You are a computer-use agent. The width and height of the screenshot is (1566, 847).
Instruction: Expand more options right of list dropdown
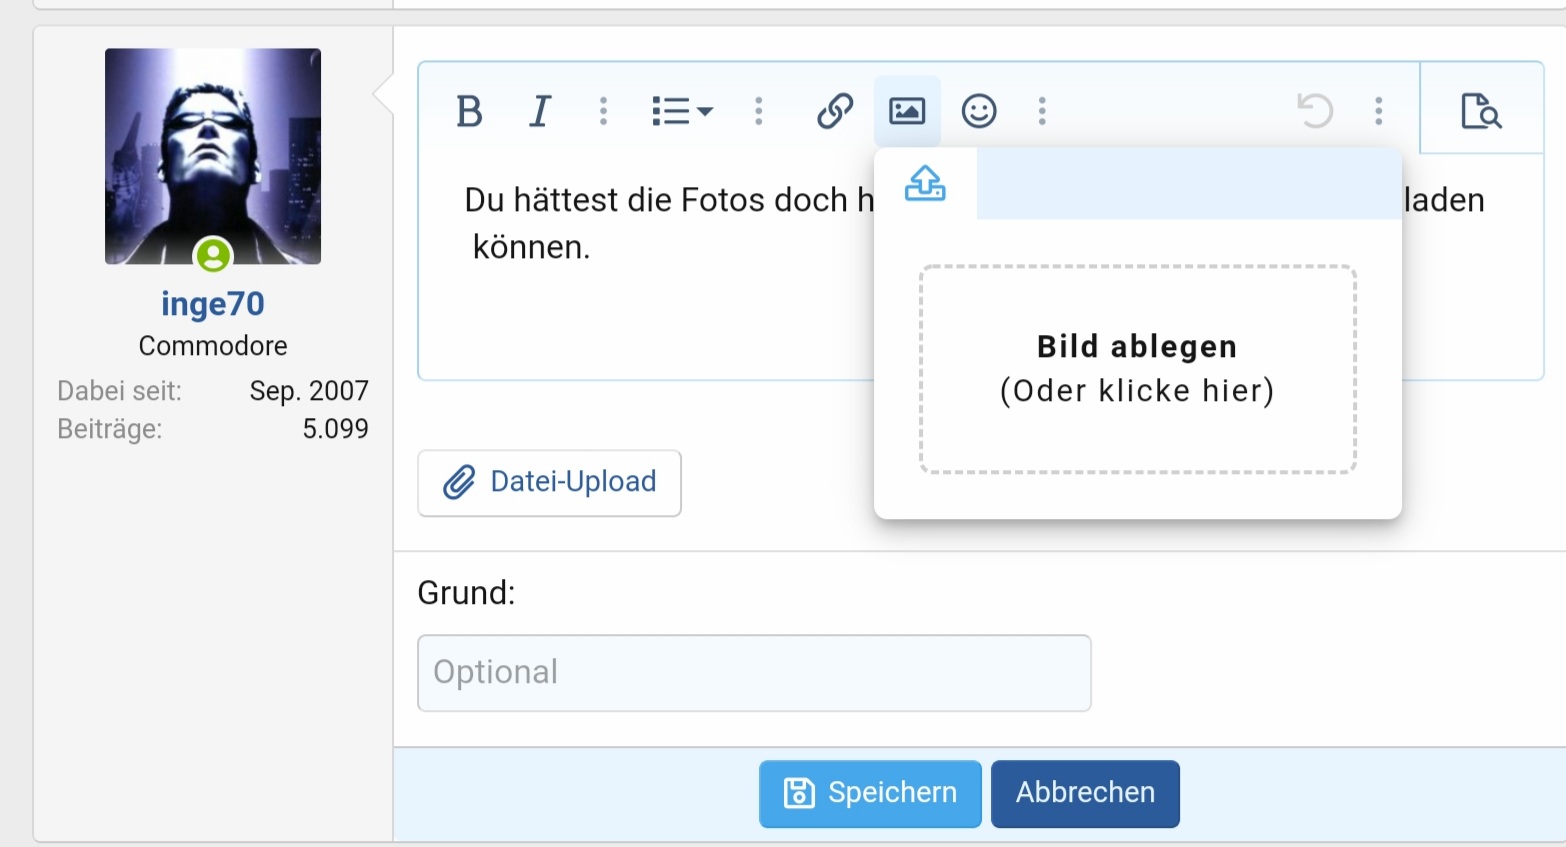tap(759, 111)
